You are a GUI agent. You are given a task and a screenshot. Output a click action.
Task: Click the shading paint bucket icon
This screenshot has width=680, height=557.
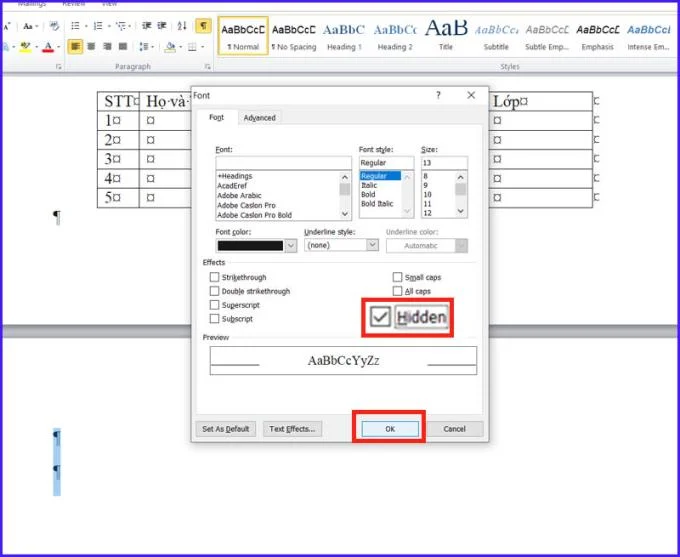(x=170, y=47)
